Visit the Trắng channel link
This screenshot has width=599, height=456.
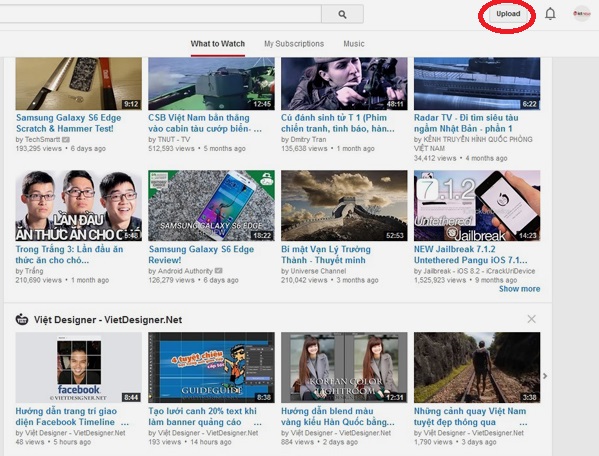coord(34,271)
